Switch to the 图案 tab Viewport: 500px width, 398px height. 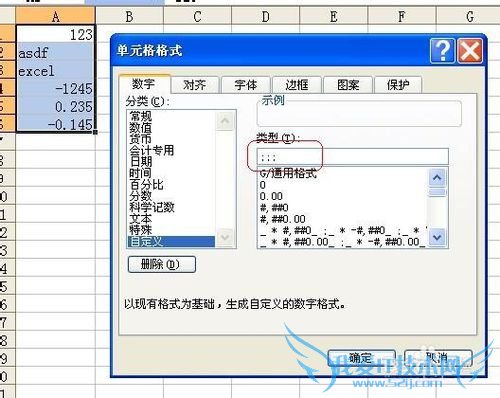[x=348, y=85]
